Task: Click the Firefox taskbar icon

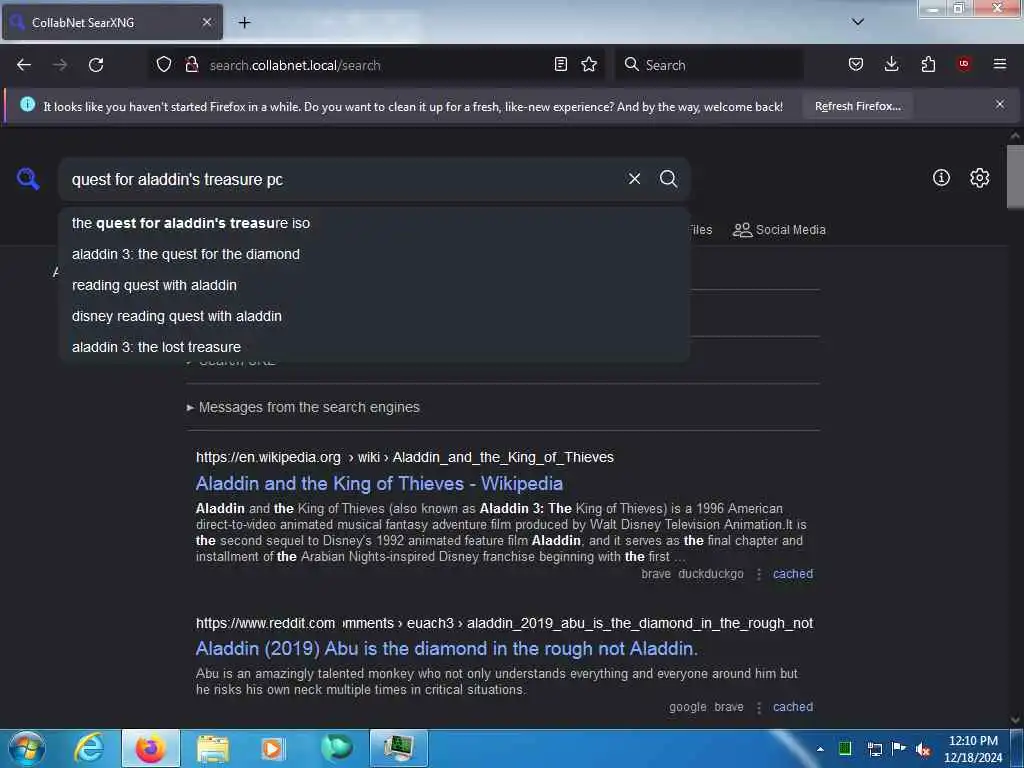Action: 150,748
